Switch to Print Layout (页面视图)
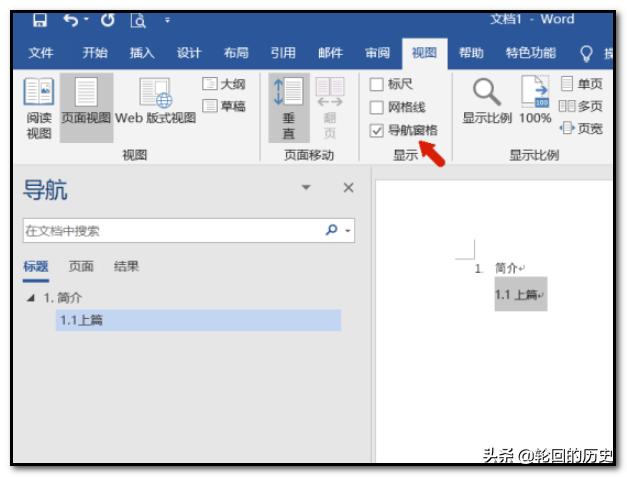 (86, 108)
